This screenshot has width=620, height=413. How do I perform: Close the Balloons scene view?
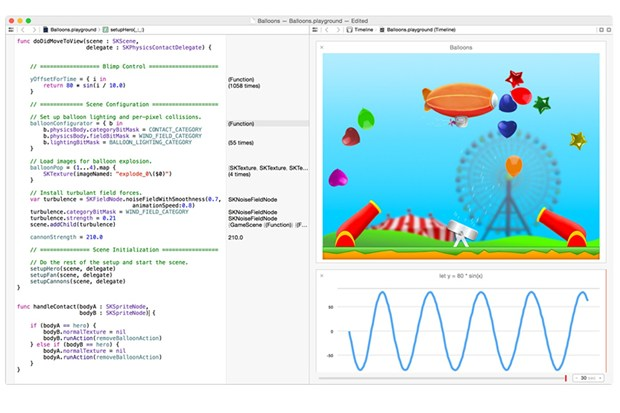pos(322,47)
